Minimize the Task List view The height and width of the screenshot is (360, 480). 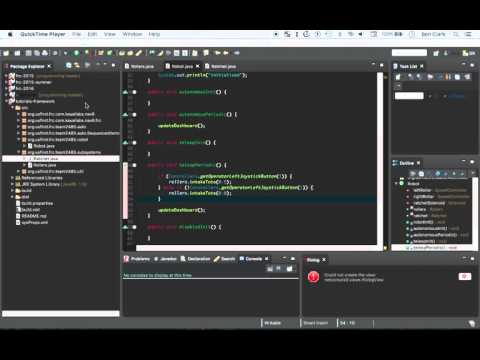pos(464,65)
